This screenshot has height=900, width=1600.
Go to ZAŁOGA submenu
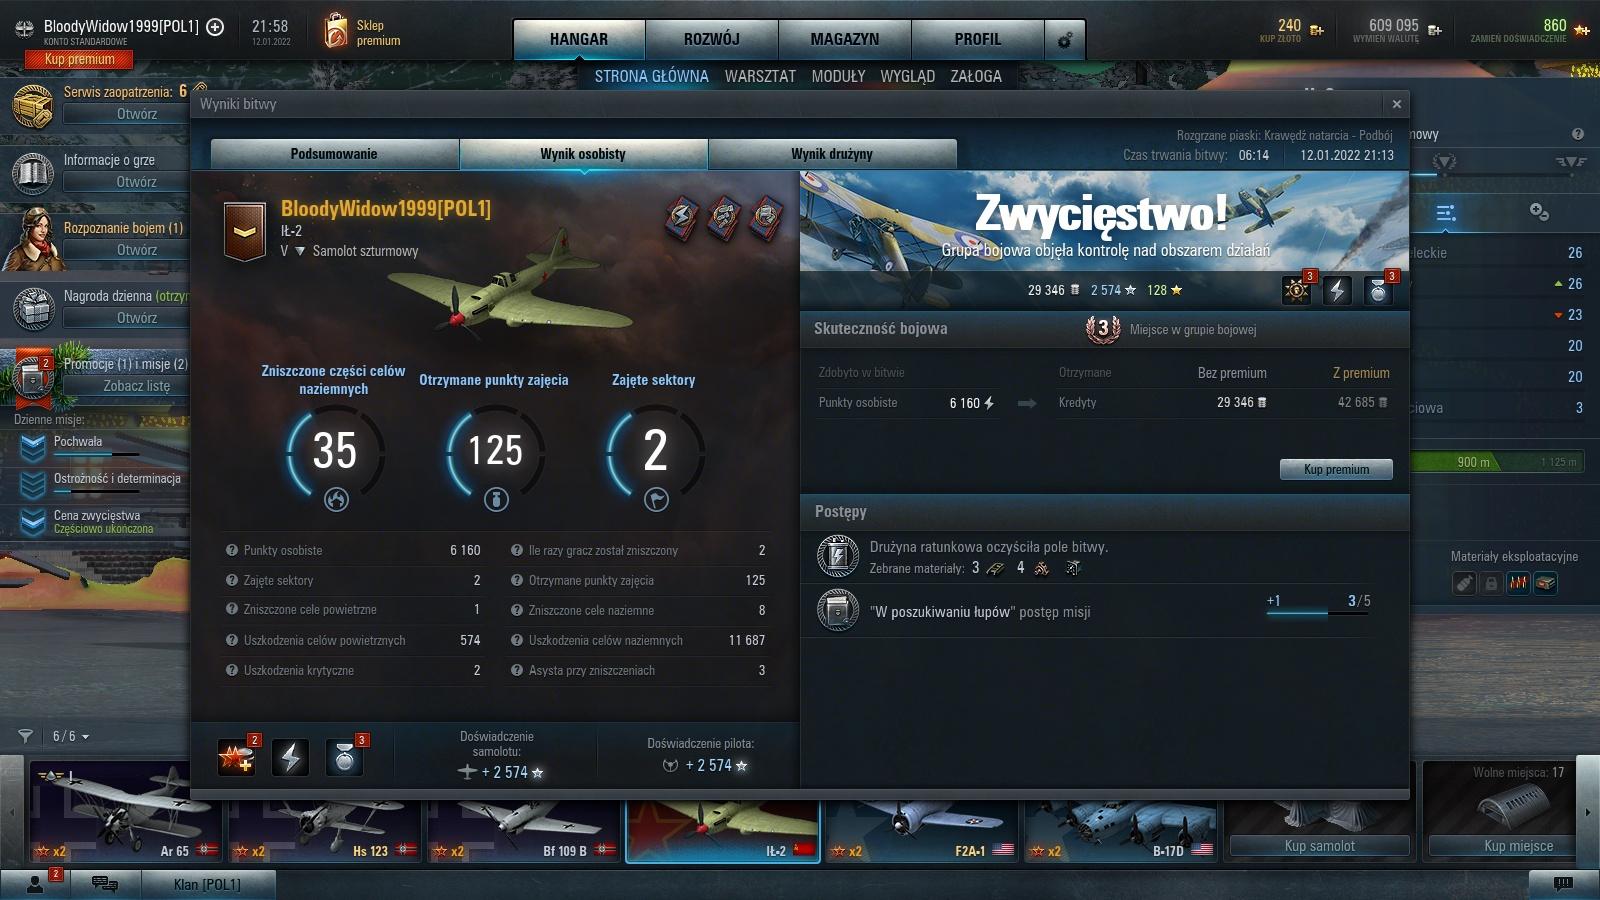pos(975,76)
